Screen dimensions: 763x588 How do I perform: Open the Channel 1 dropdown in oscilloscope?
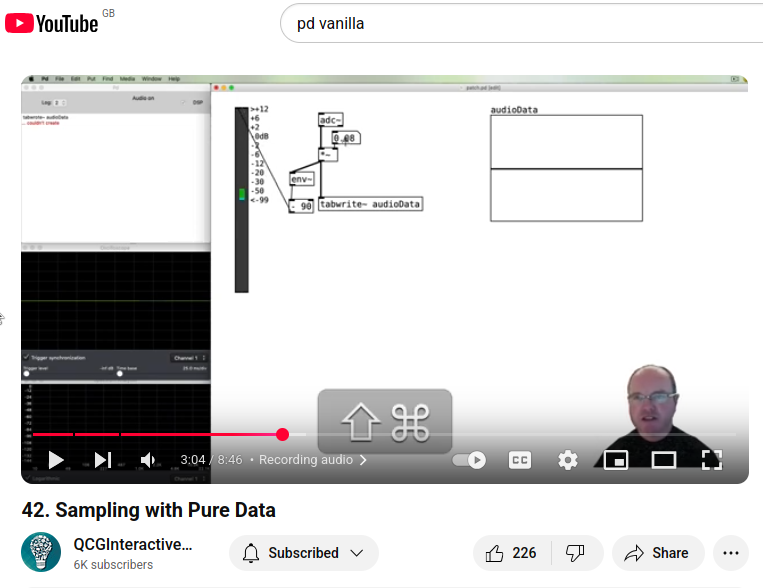click(189, 358)
